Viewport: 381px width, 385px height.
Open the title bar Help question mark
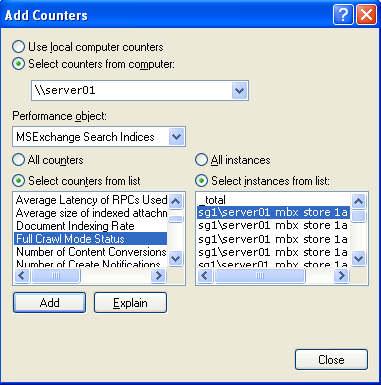pos(343,15)
